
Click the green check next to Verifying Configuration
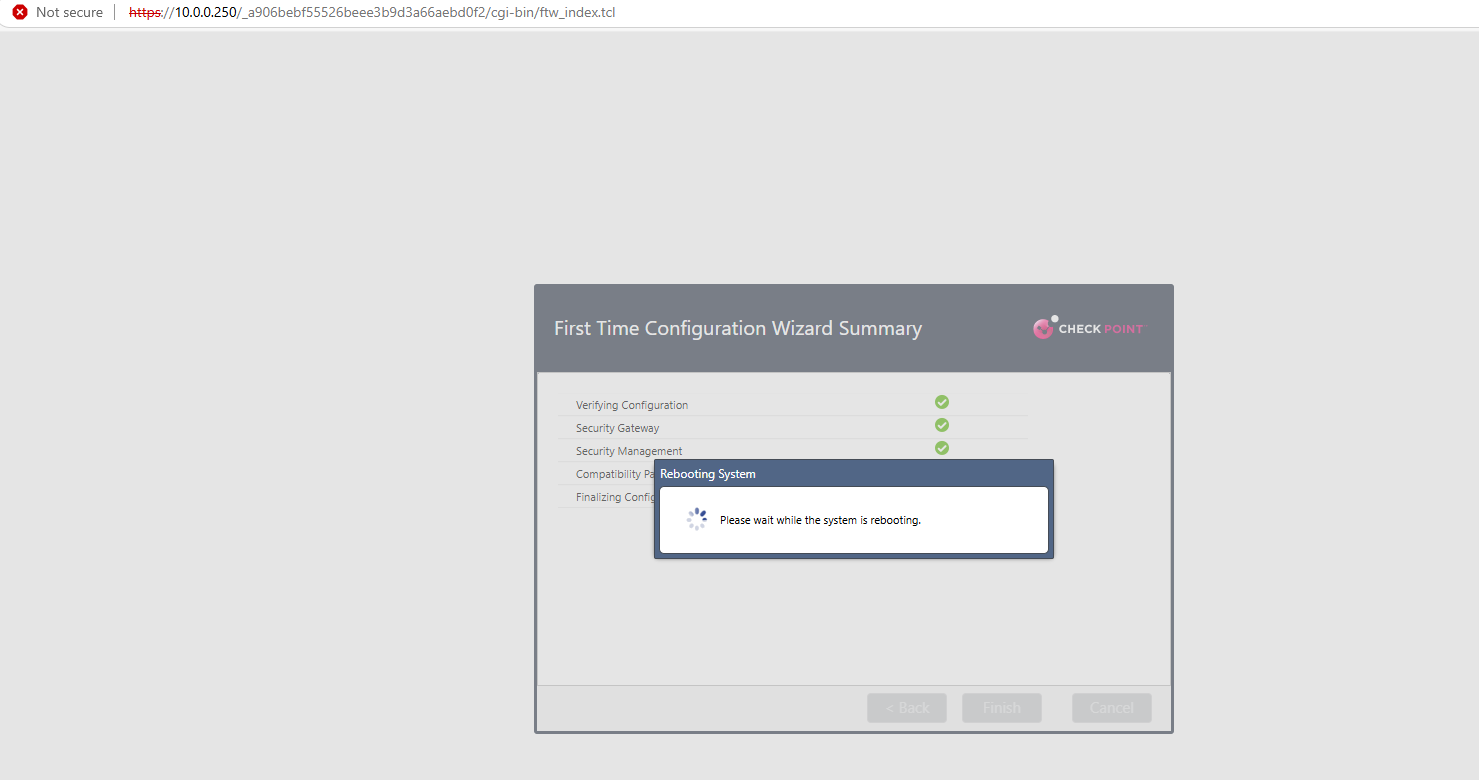pos(942,402)
